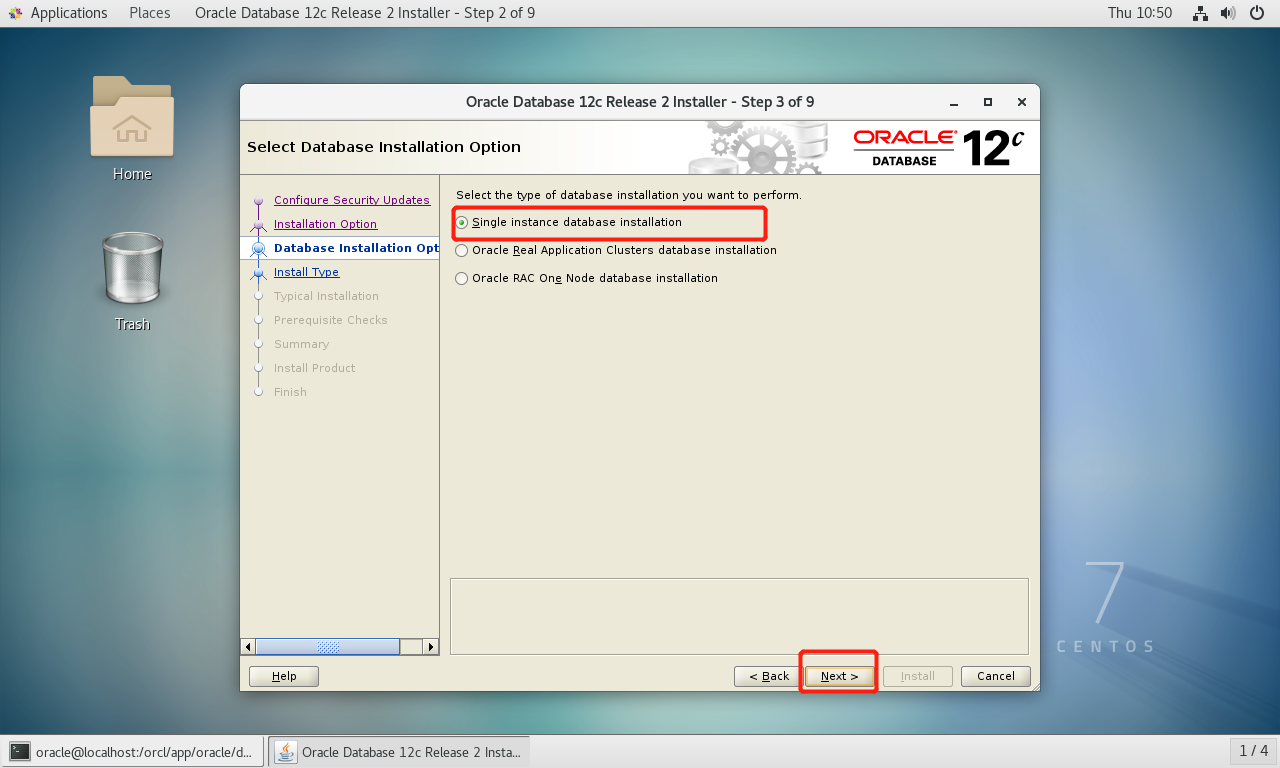Select Single instance database installation

point(568,222)
